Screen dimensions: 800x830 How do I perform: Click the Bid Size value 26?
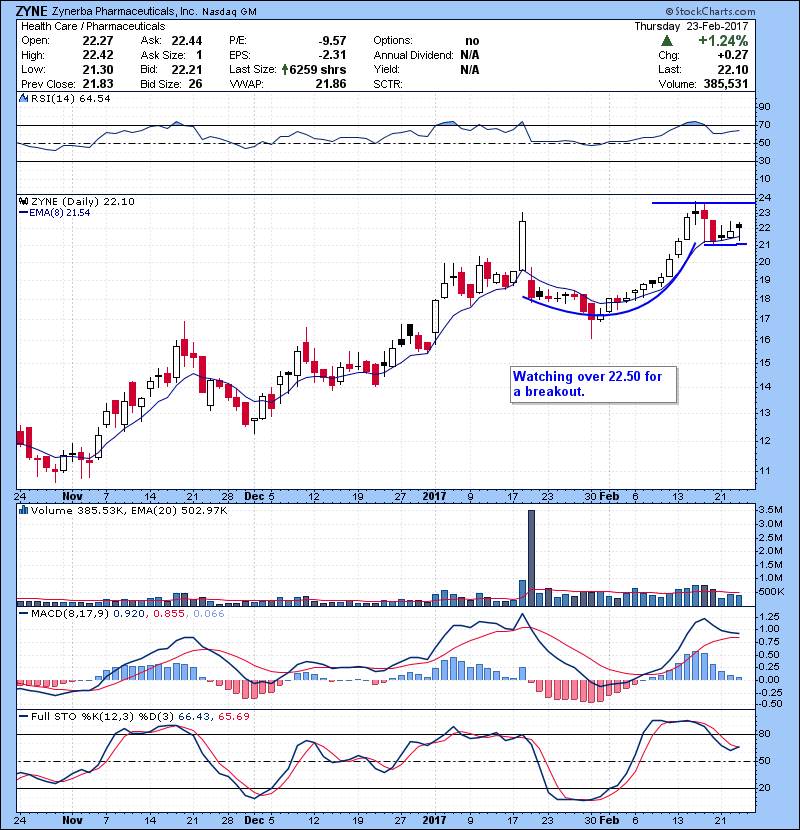pos(195,84)
